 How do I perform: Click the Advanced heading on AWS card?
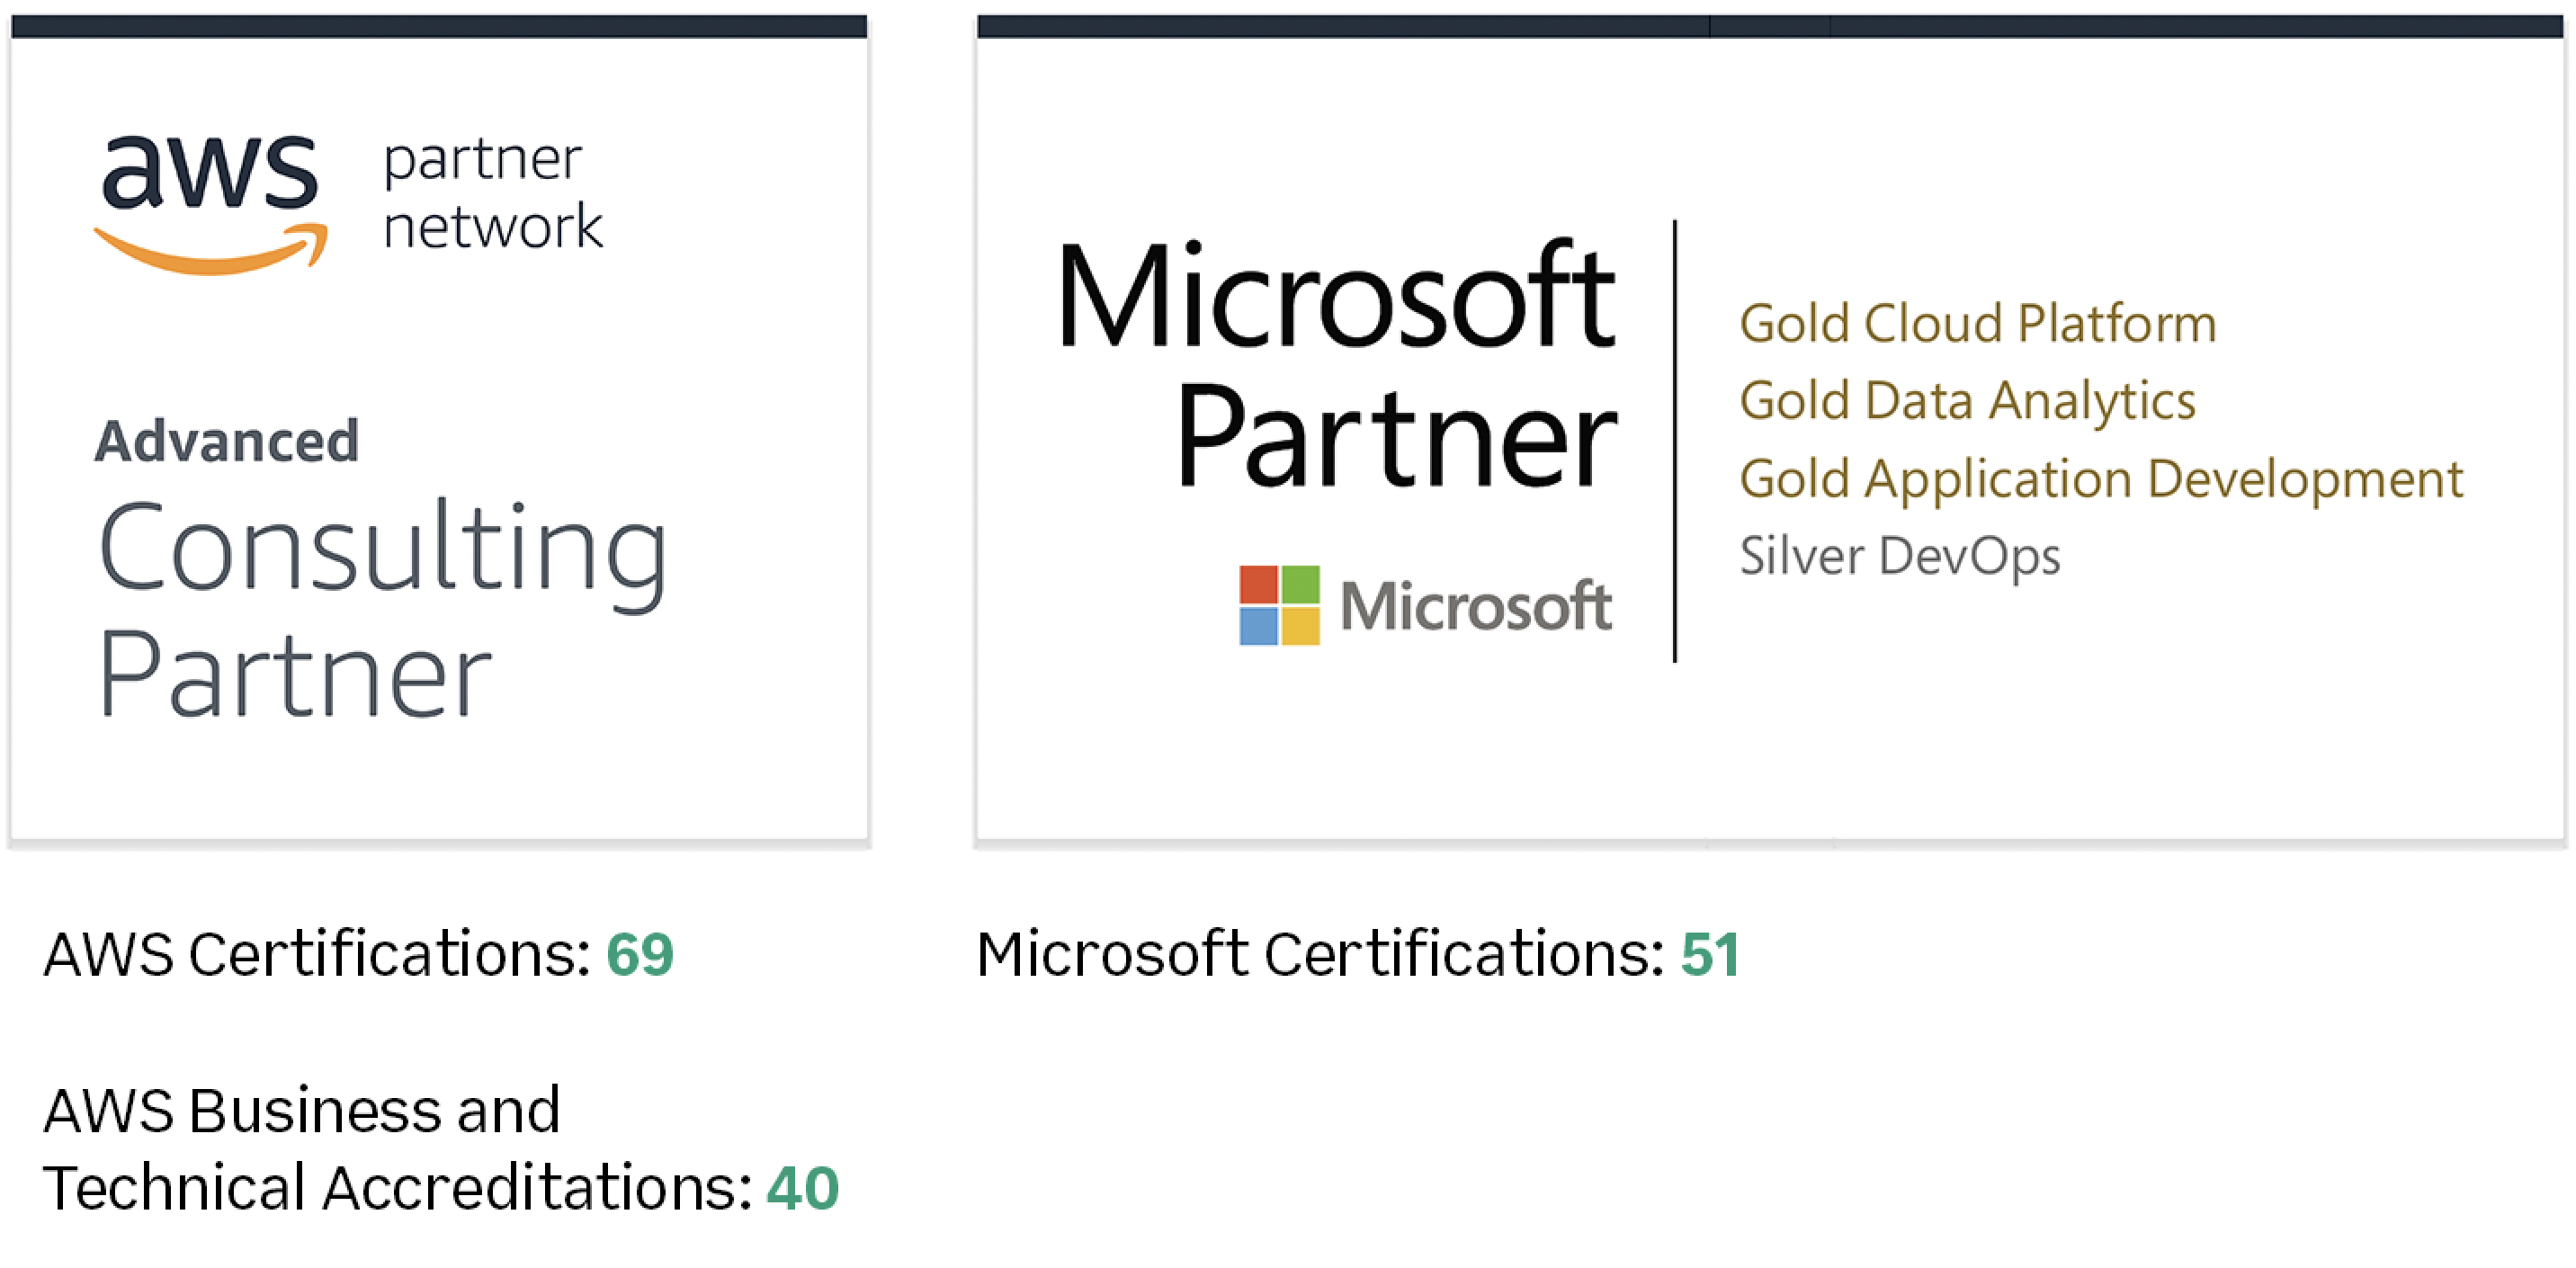[227, 441]
